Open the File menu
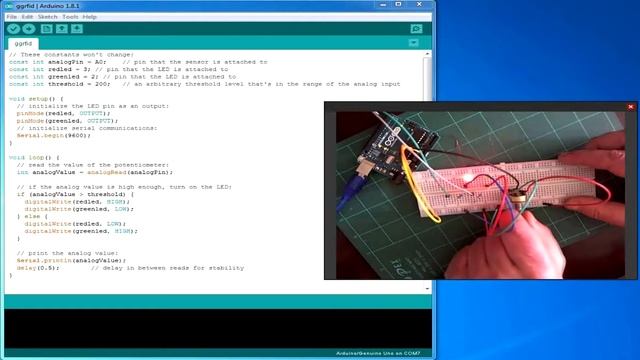 (11, 17)
